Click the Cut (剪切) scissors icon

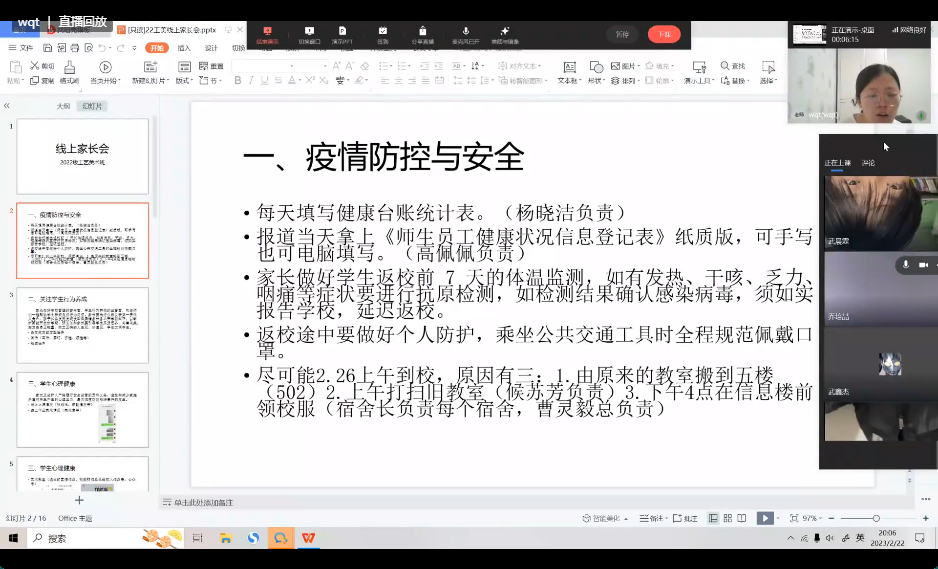pyautogui.click(x=34, y=66)
